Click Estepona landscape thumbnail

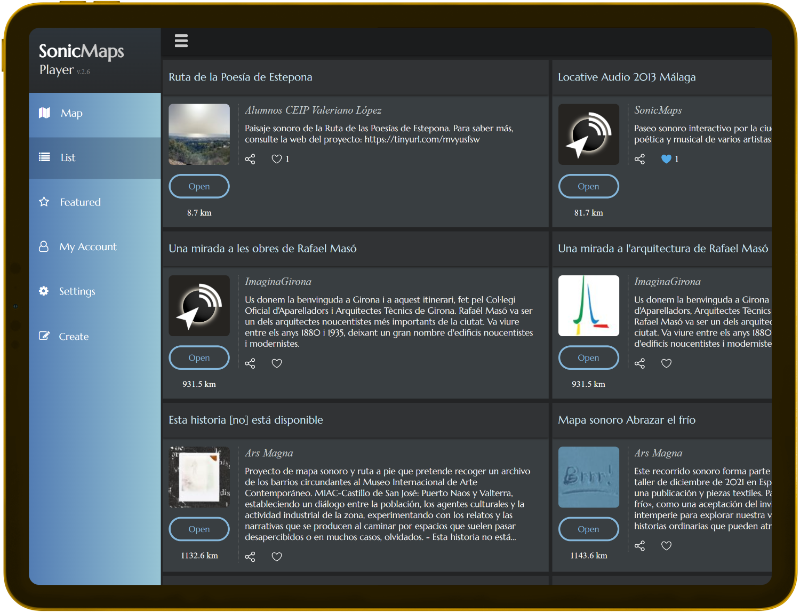click(199, 134)
